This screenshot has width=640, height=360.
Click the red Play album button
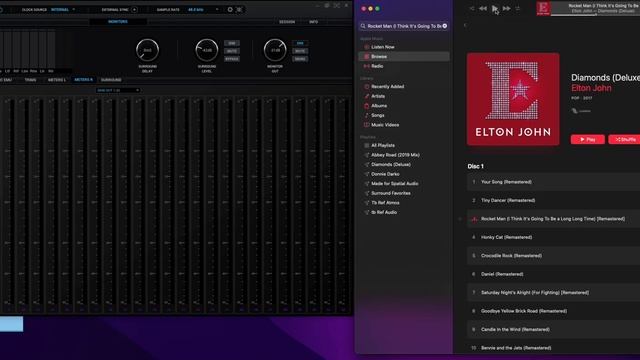[587, 140]
